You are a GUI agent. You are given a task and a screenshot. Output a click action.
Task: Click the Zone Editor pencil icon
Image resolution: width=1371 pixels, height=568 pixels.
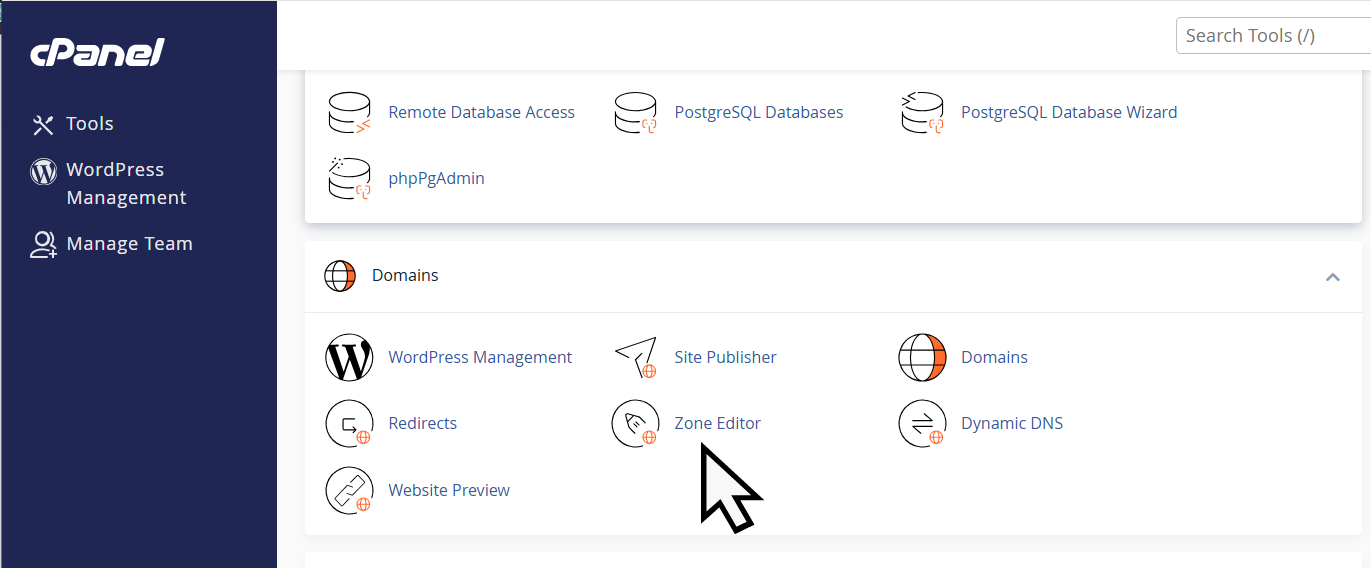(636, 424)
